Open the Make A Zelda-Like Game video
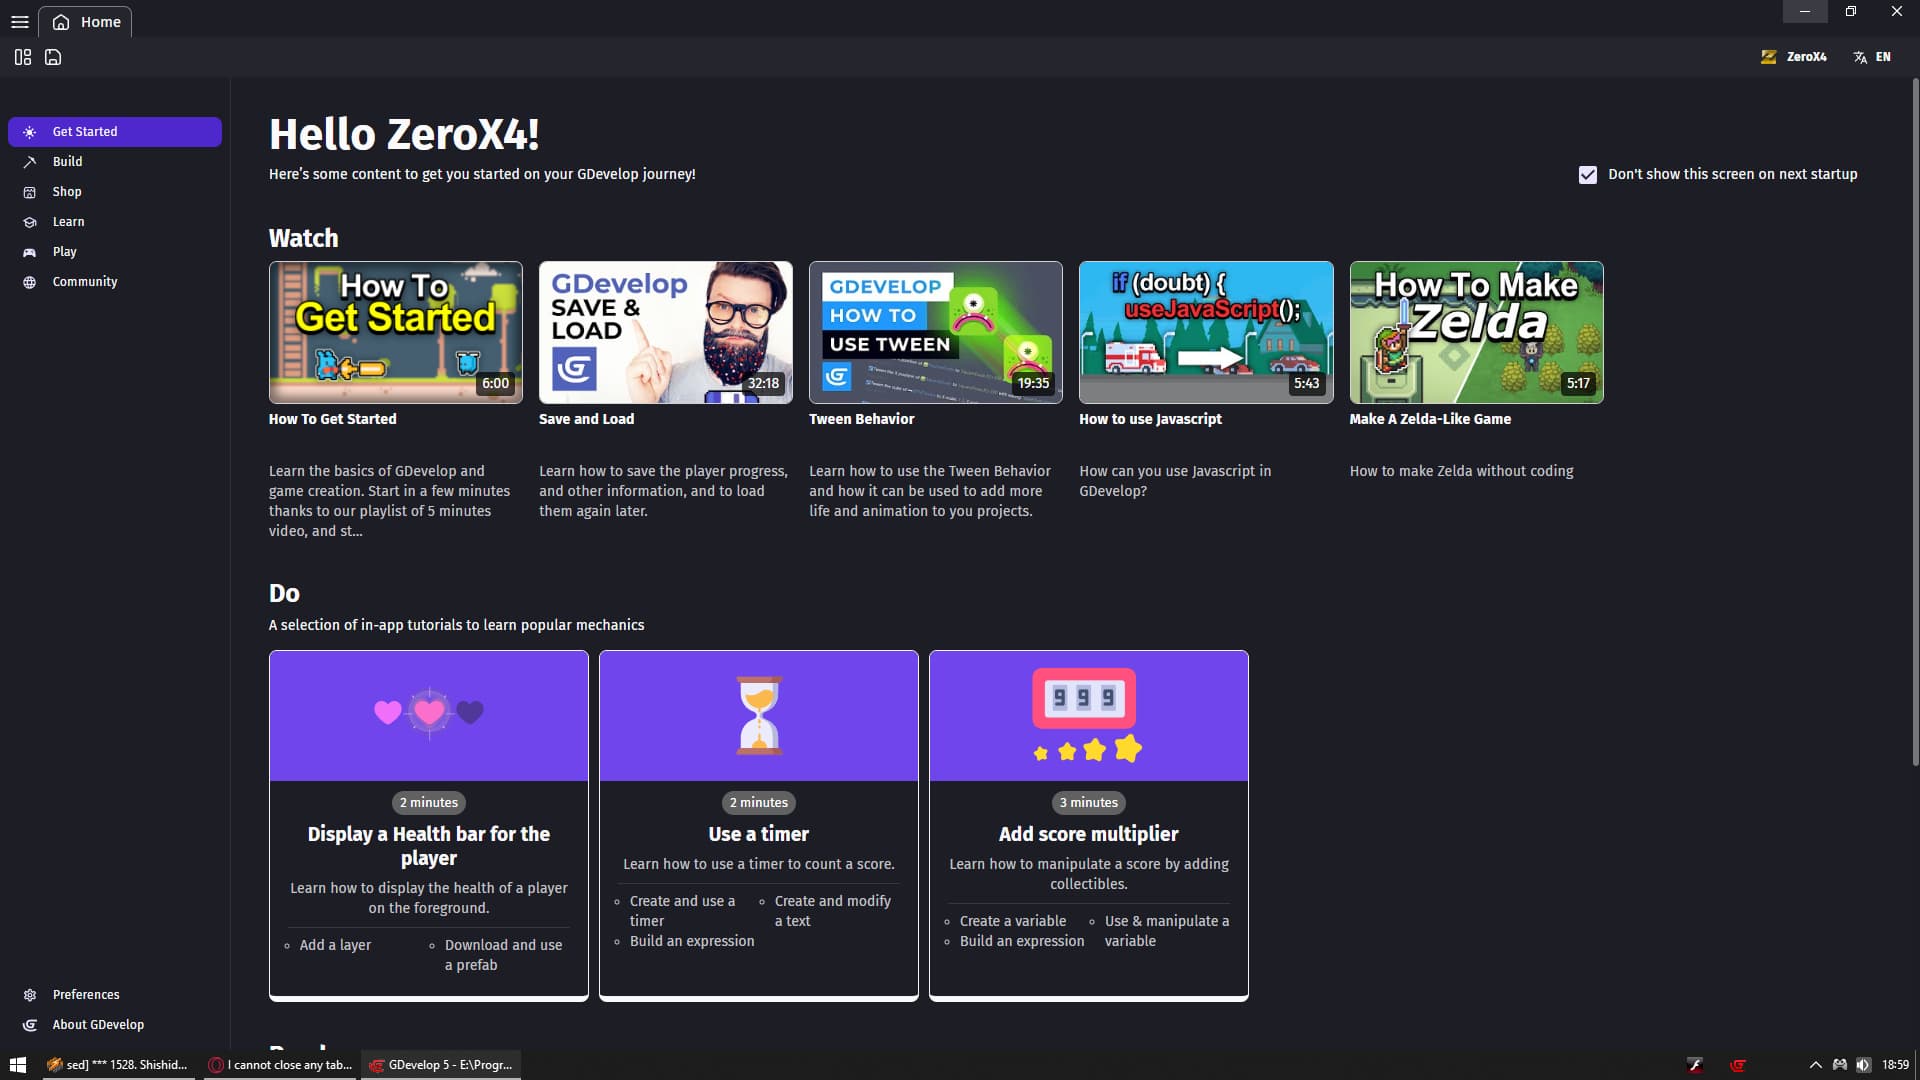 tap(1477, 333)
